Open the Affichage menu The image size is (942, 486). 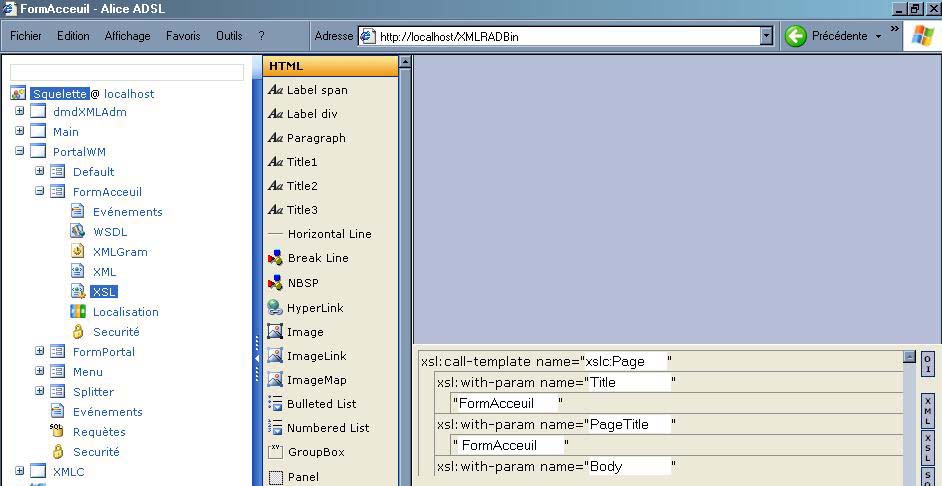tap(127, 36)
